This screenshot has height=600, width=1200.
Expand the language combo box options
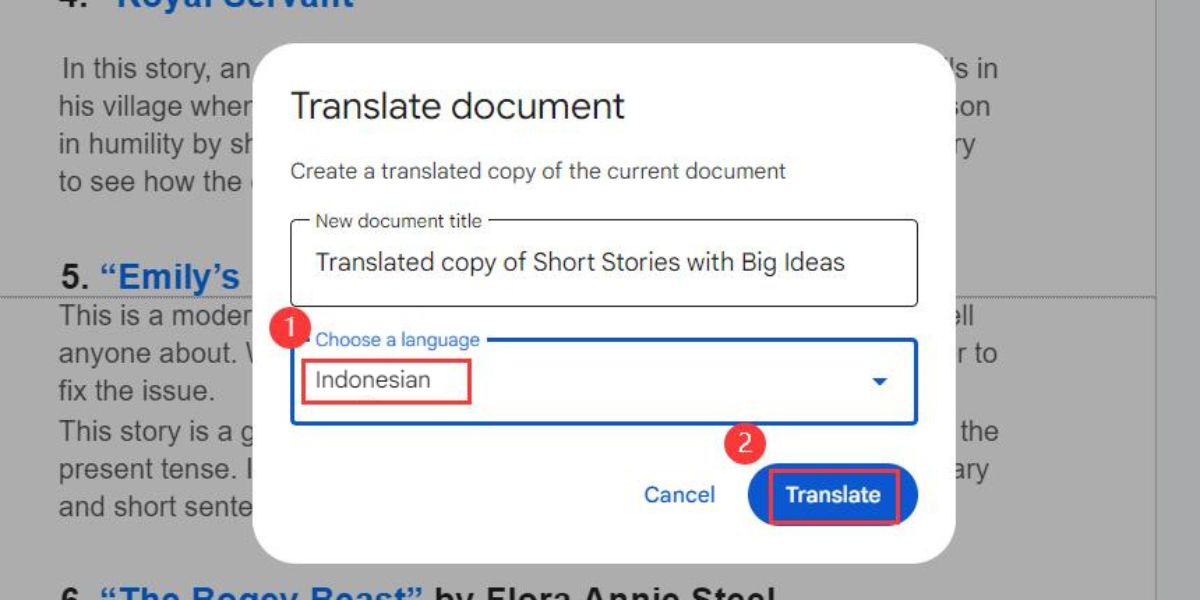[879, 381]
